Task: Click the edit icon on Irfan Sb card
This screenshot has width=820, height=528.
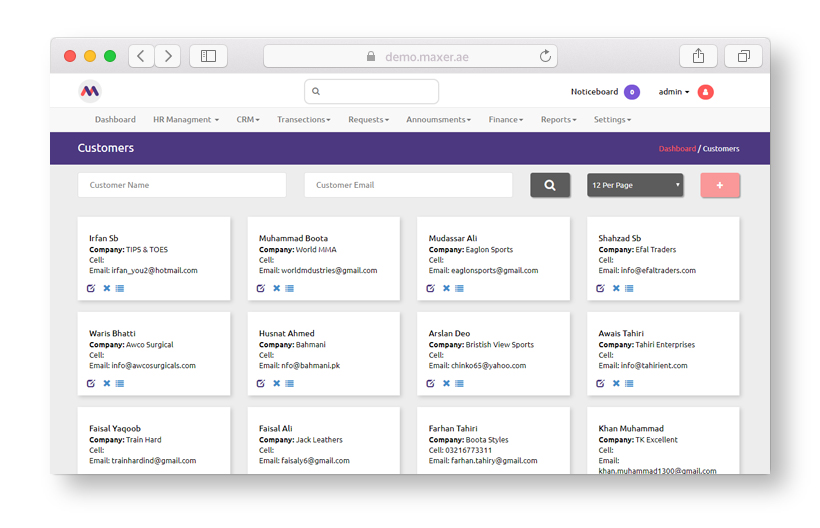Action: (x=91, y=288)
